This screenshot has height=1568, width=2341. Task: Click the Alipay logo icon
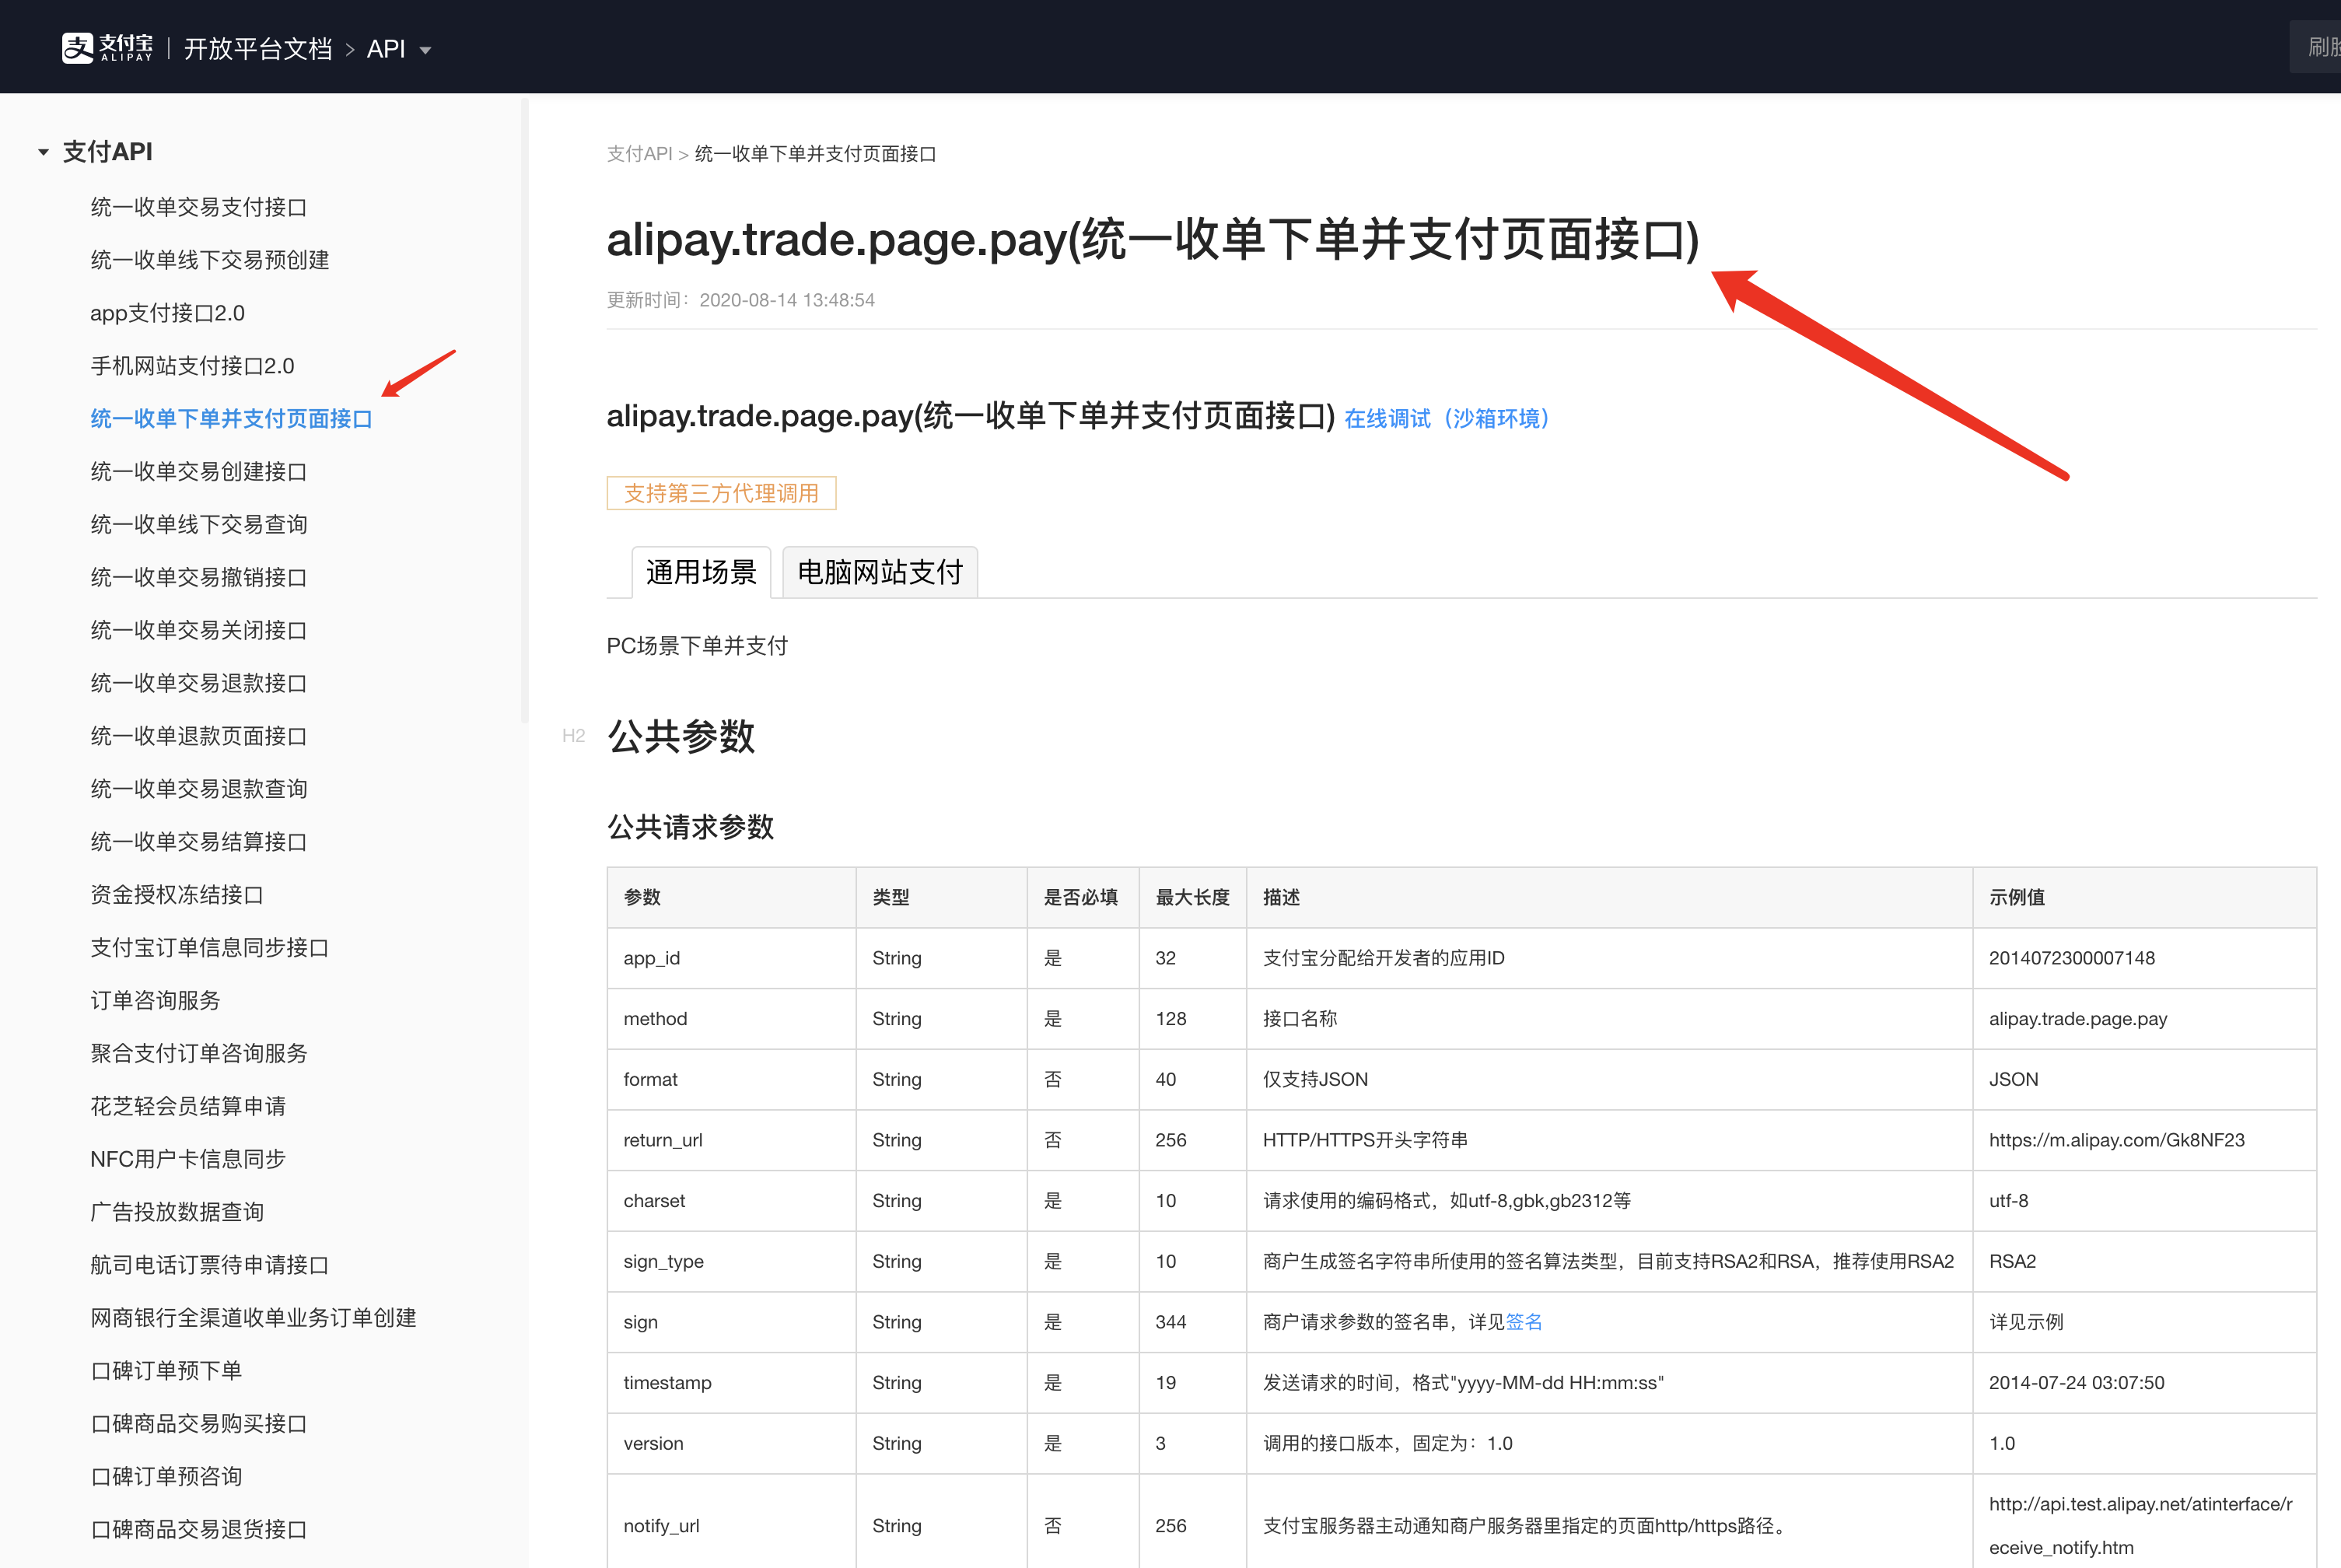78,48
